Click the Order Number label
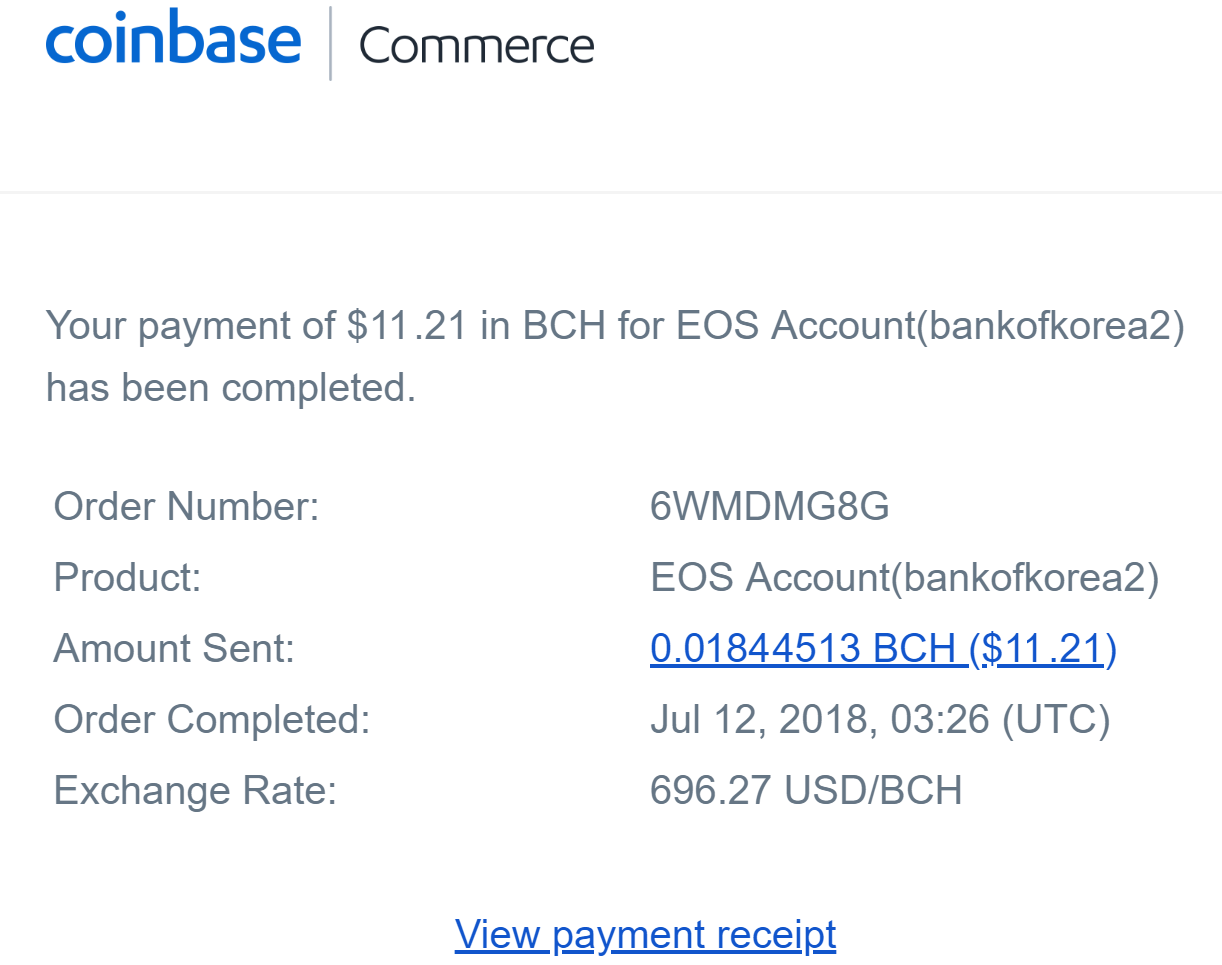 tap(186, 507)
